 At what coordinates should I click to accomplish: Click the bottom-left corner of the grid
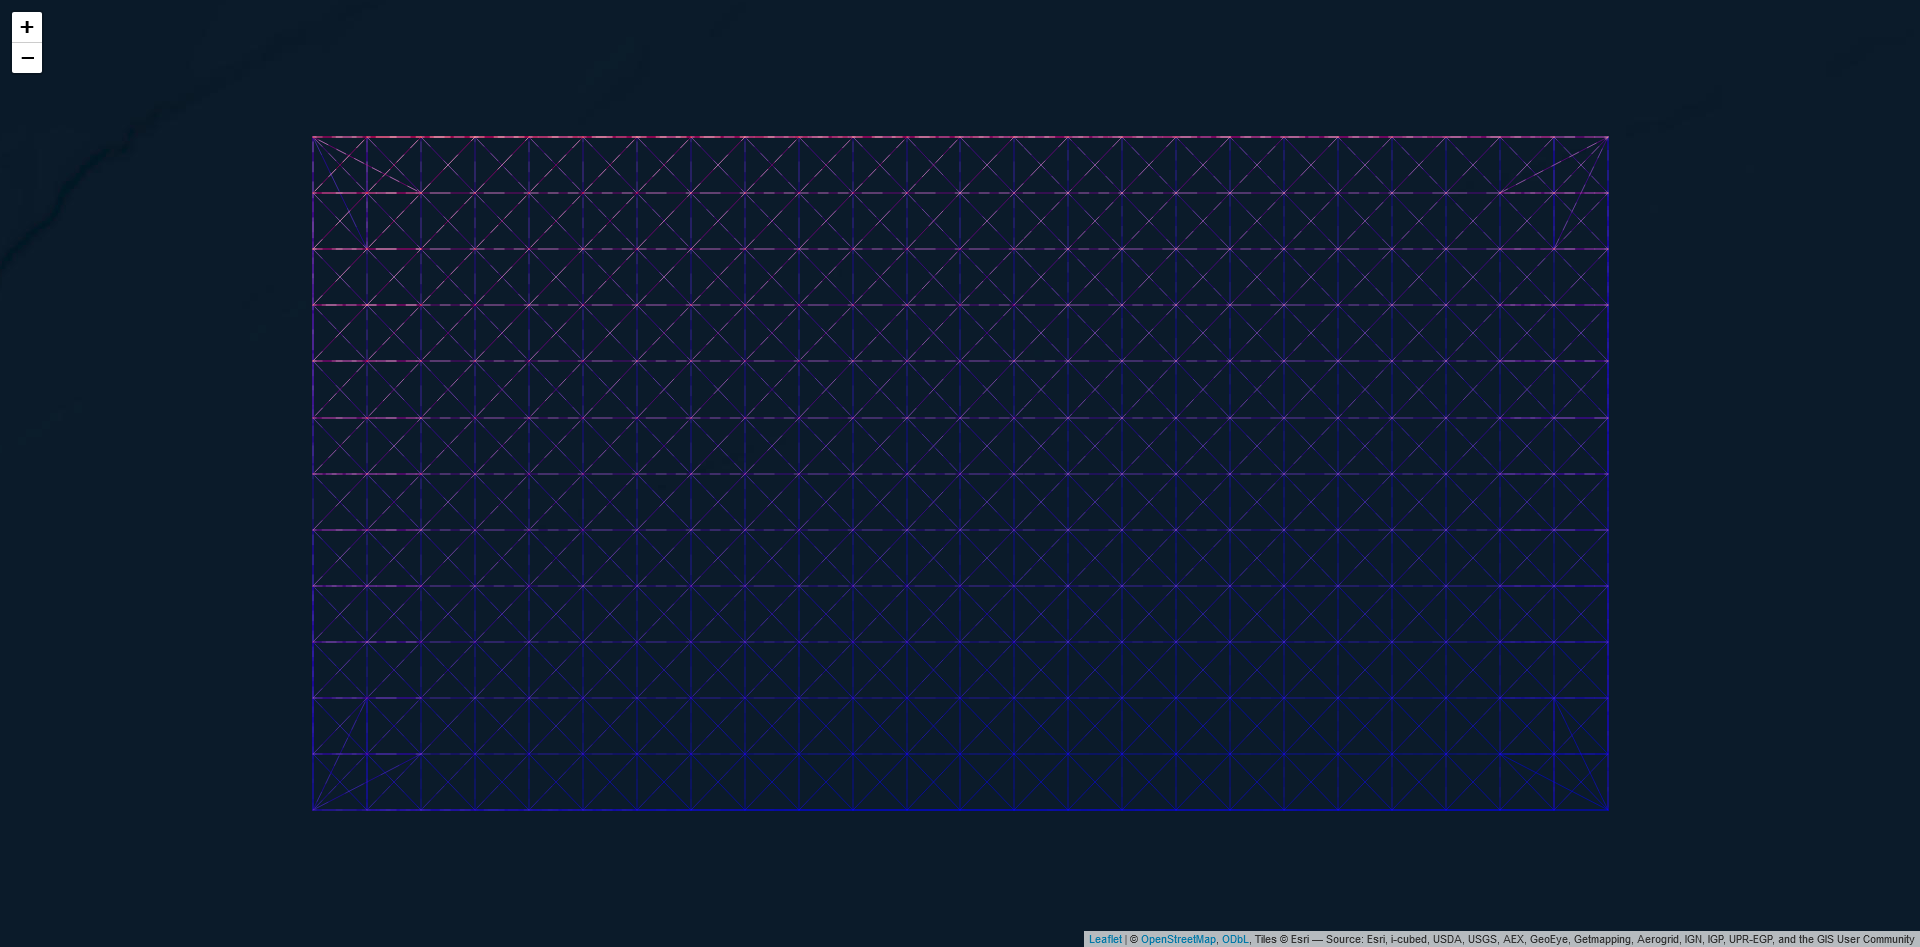pos(313,810)
